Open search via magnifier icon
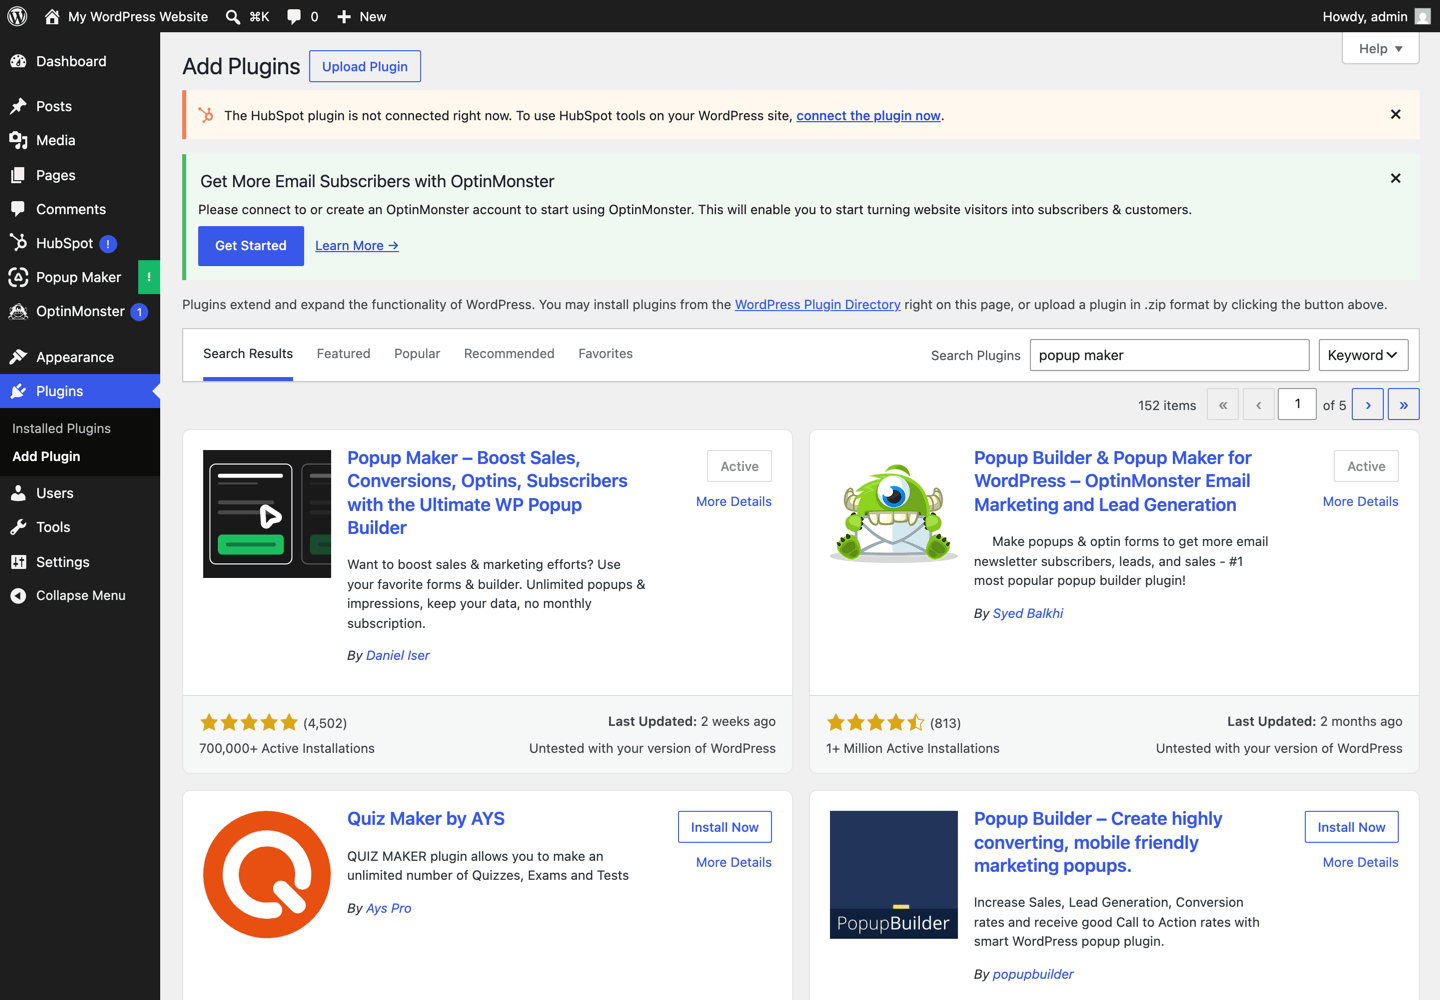This screenshot has height=1000, width=1440. [x=232, y=16]
